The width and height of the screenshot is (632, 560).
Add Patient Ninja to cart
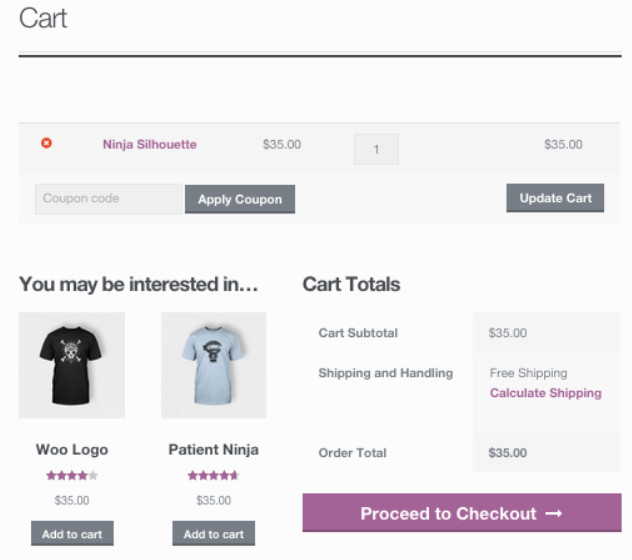[214, 534]
